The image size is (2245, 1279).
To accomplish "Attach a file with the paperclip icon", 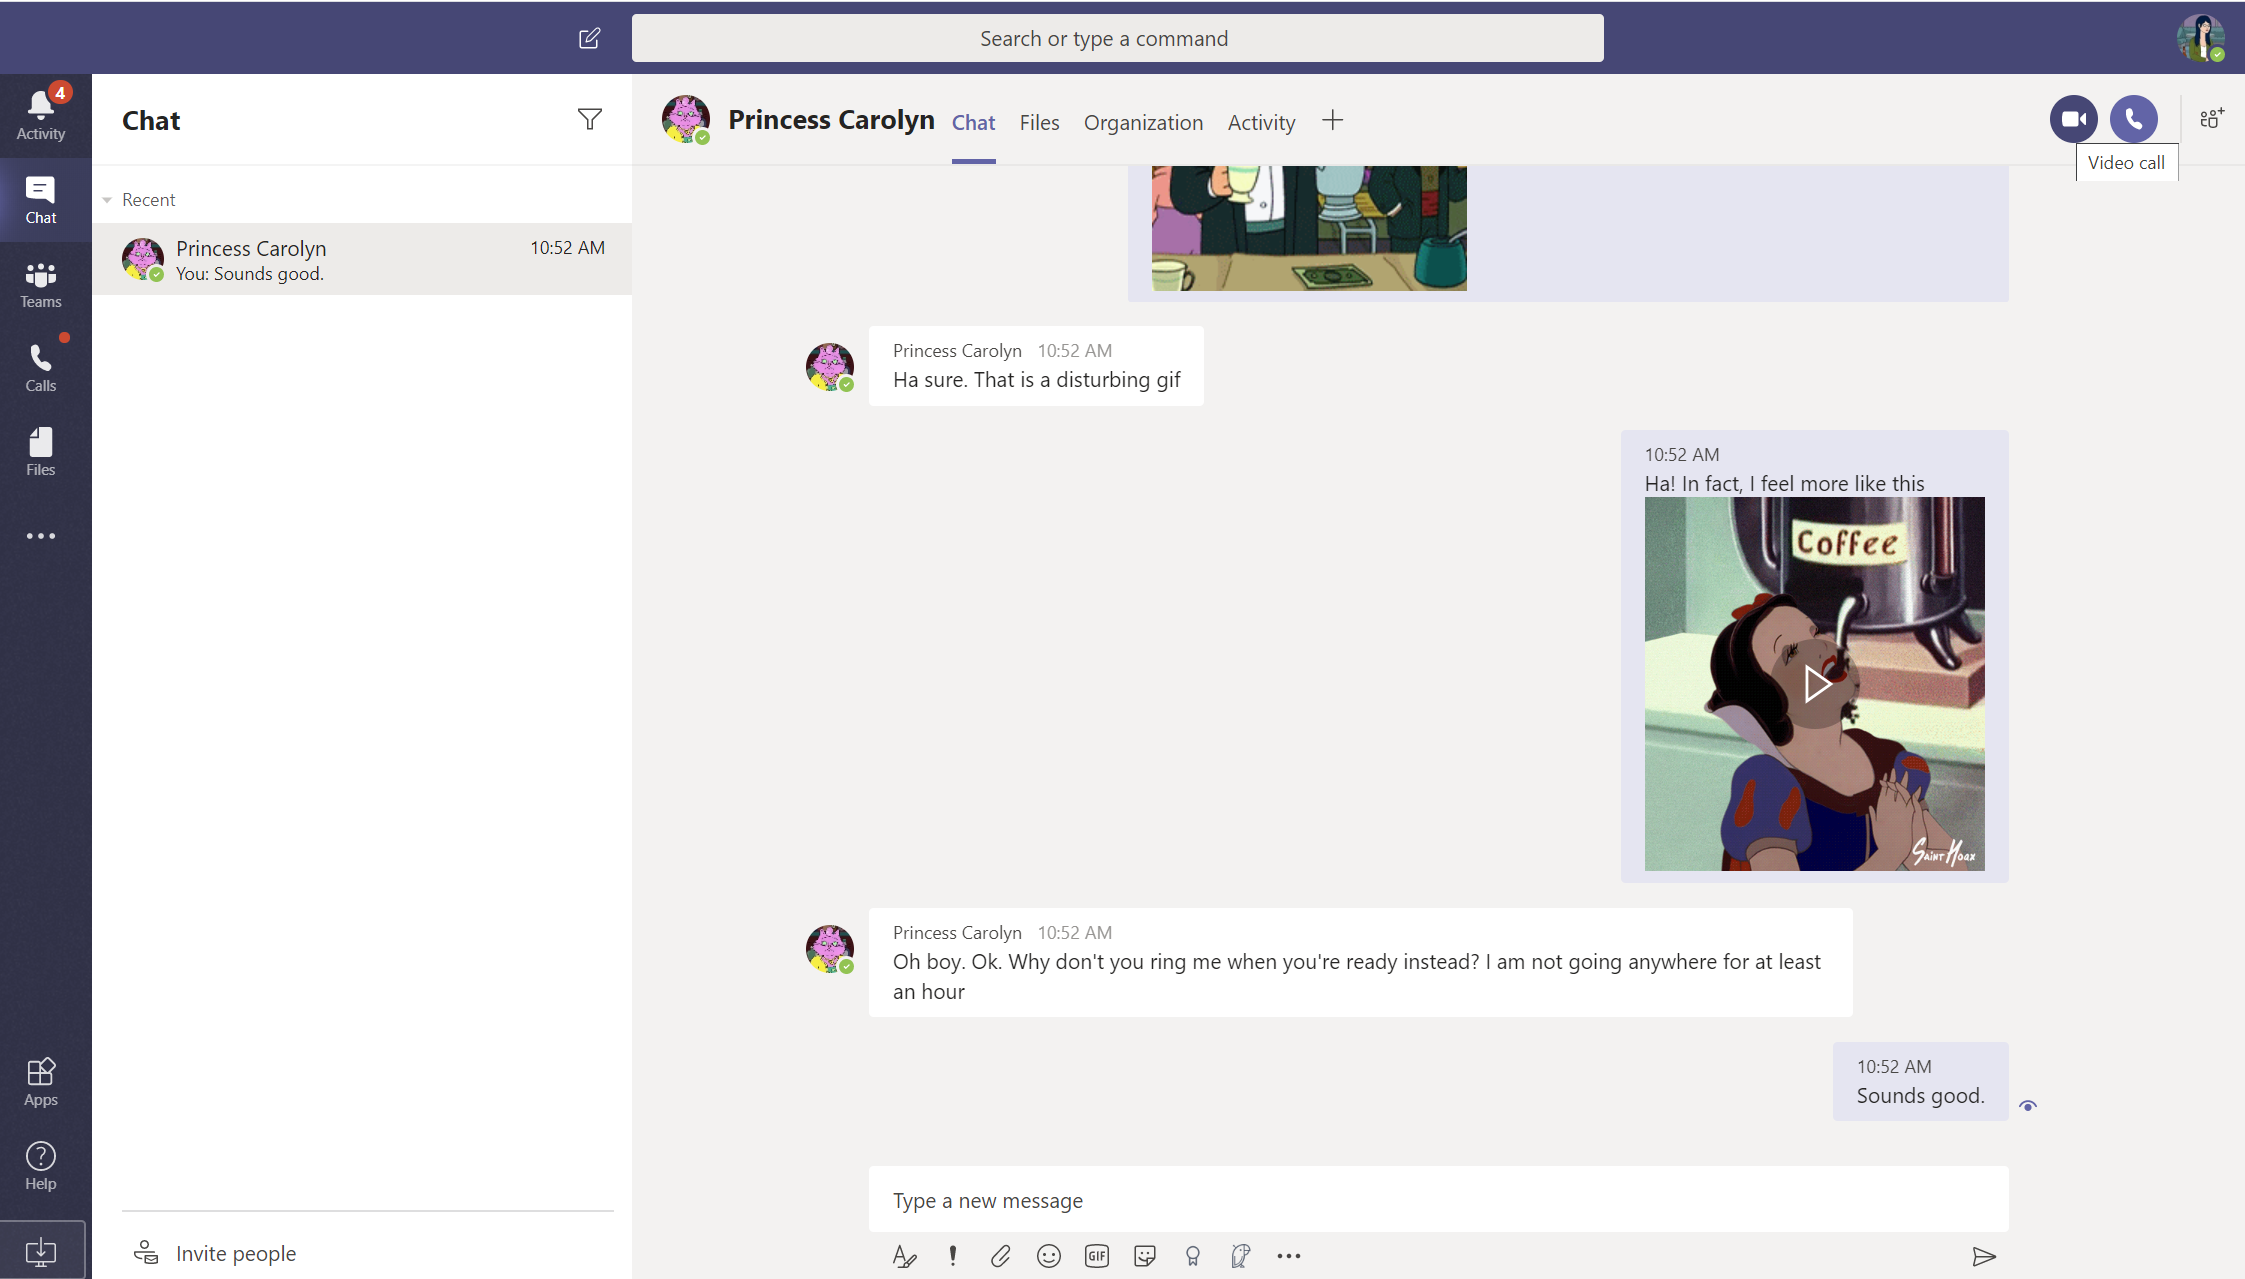I will (1001, 1256).
